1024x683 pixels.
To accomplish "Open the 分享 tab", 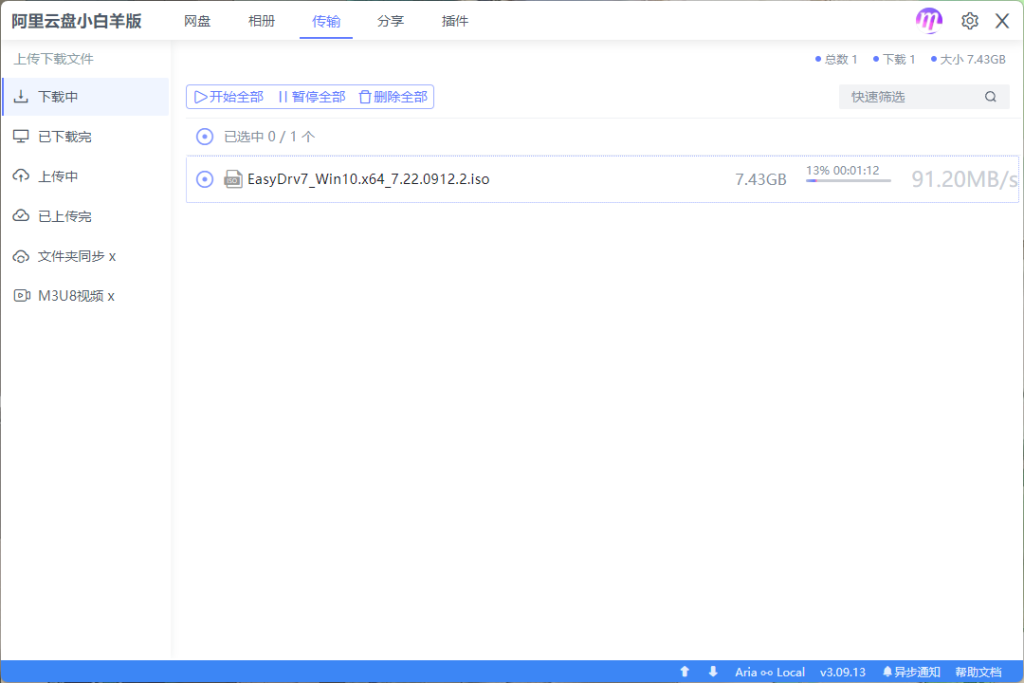I will (390, 21).
